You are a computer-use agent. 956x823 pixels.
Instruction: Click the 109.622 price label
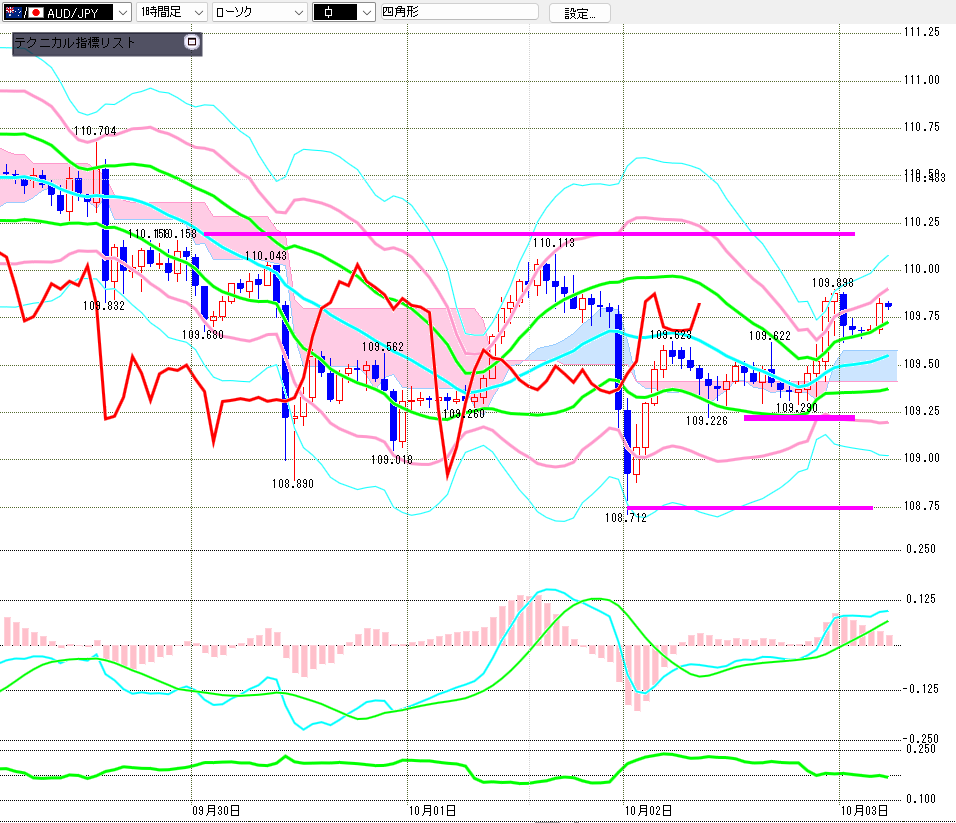click(x=769, y=336)
